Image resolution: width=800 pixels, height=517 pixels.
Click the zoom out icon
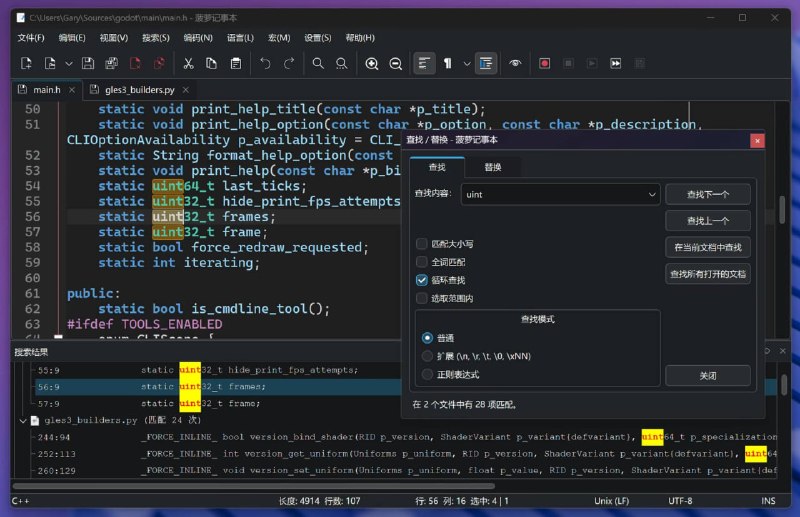(x=395, y=63)
